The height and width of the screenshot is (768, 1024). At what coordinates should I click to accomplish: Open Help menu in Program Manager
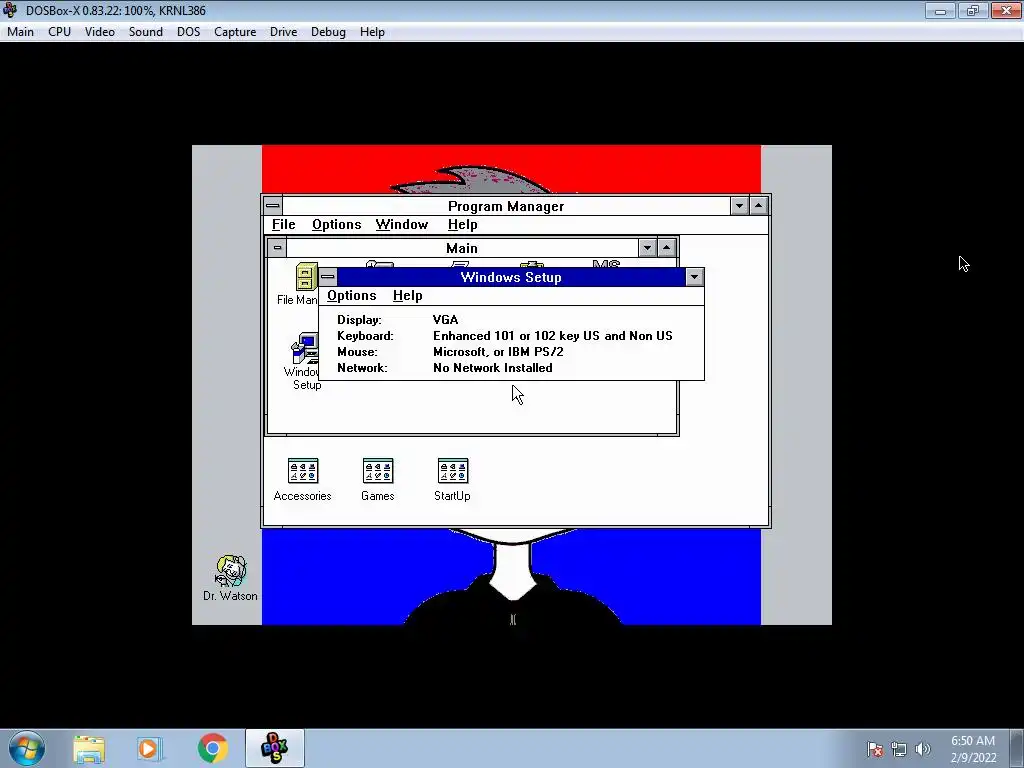coord(462,225)
